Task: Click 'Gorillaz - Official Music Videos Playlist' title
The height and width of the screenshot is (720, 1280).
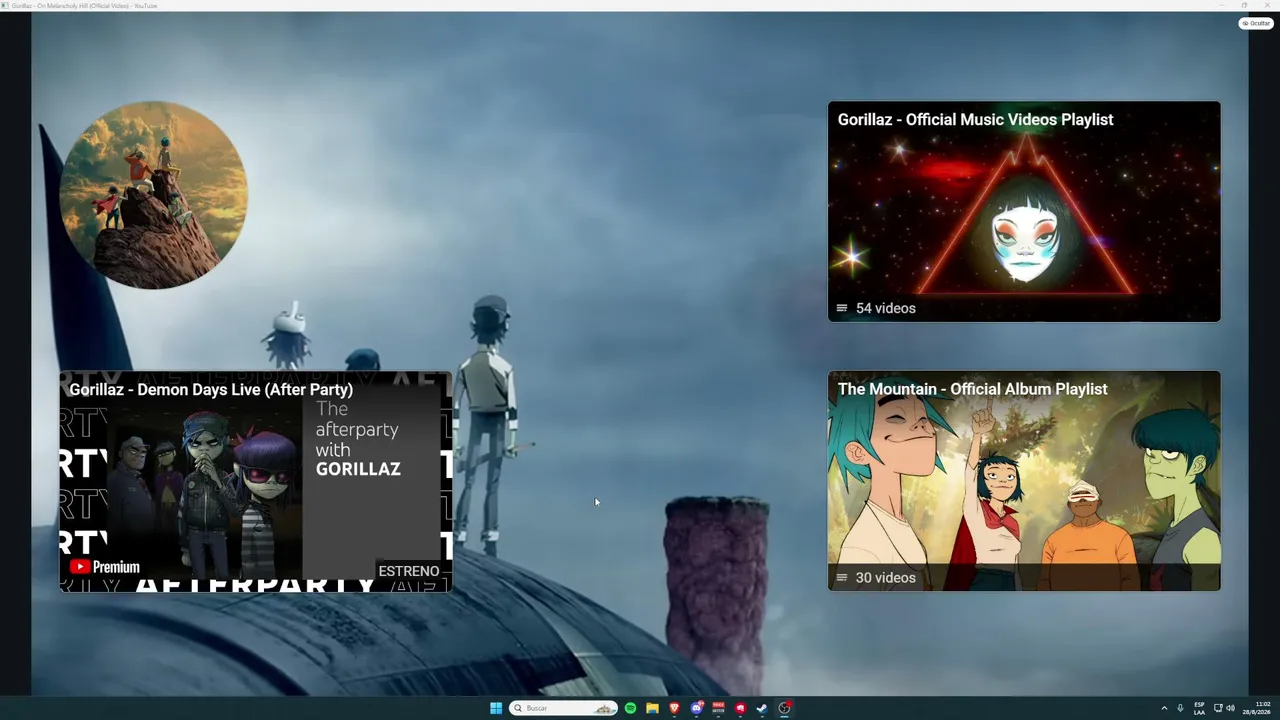Action: click(x=975, y=119)
